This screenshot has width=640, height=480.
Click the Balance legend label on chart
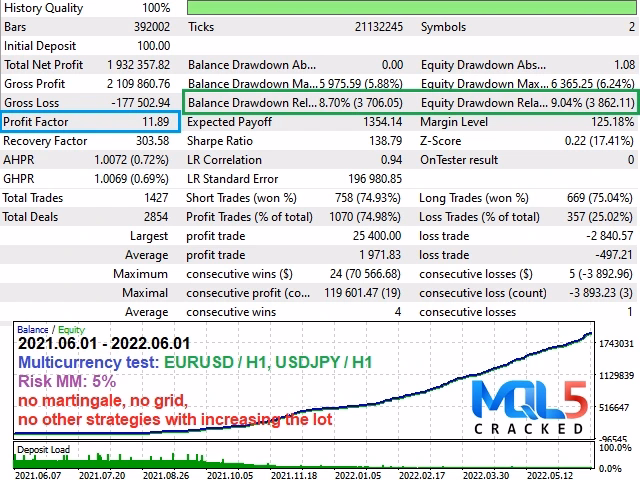[x=33, y=329]
